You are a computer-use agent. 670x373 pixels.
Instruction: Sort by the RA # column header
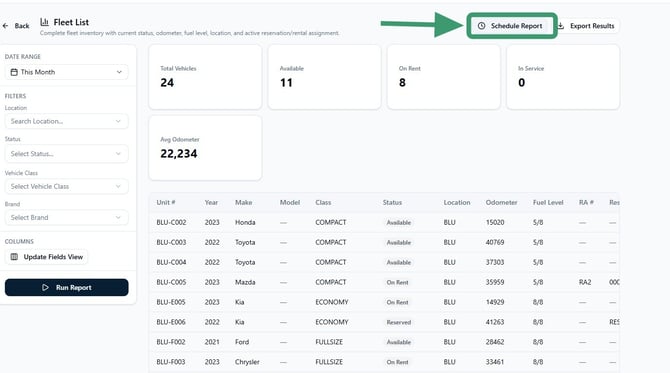tap(586, 203)
